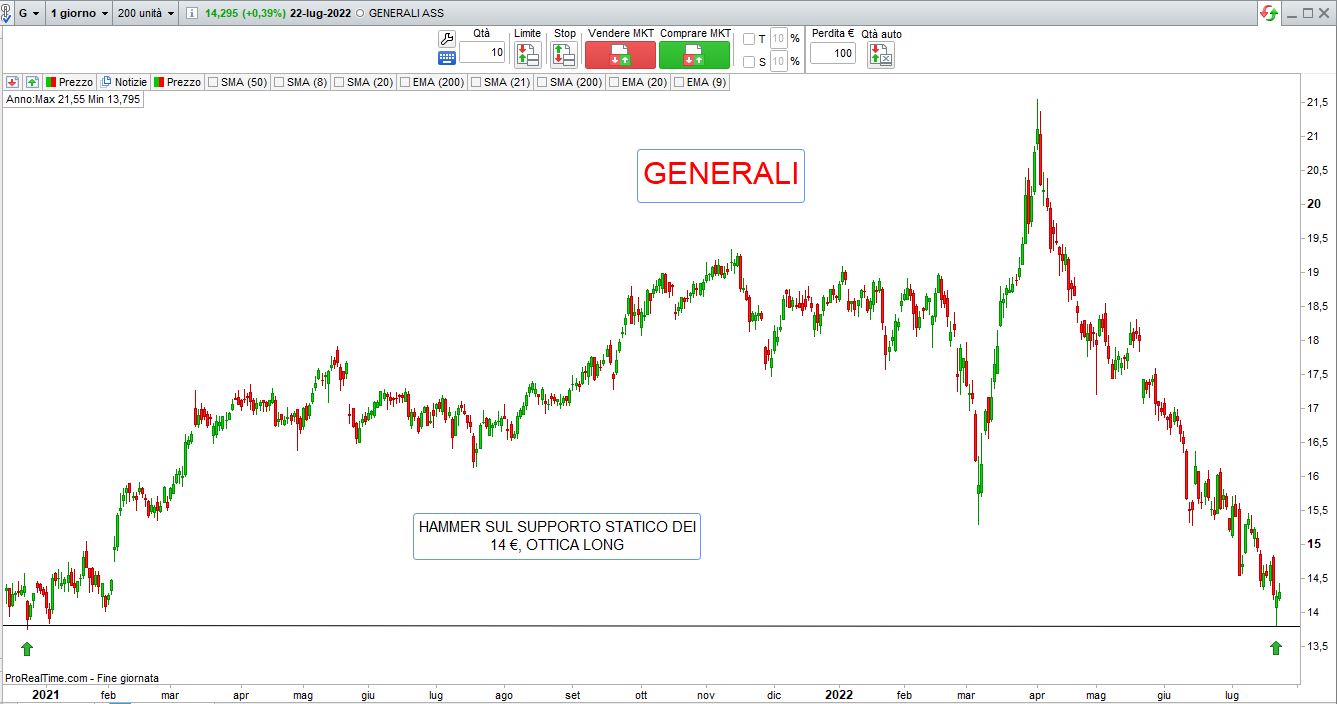
Task: Click the green Comprare MKT button
Action: pyautogui.click(x=694, y=55)
